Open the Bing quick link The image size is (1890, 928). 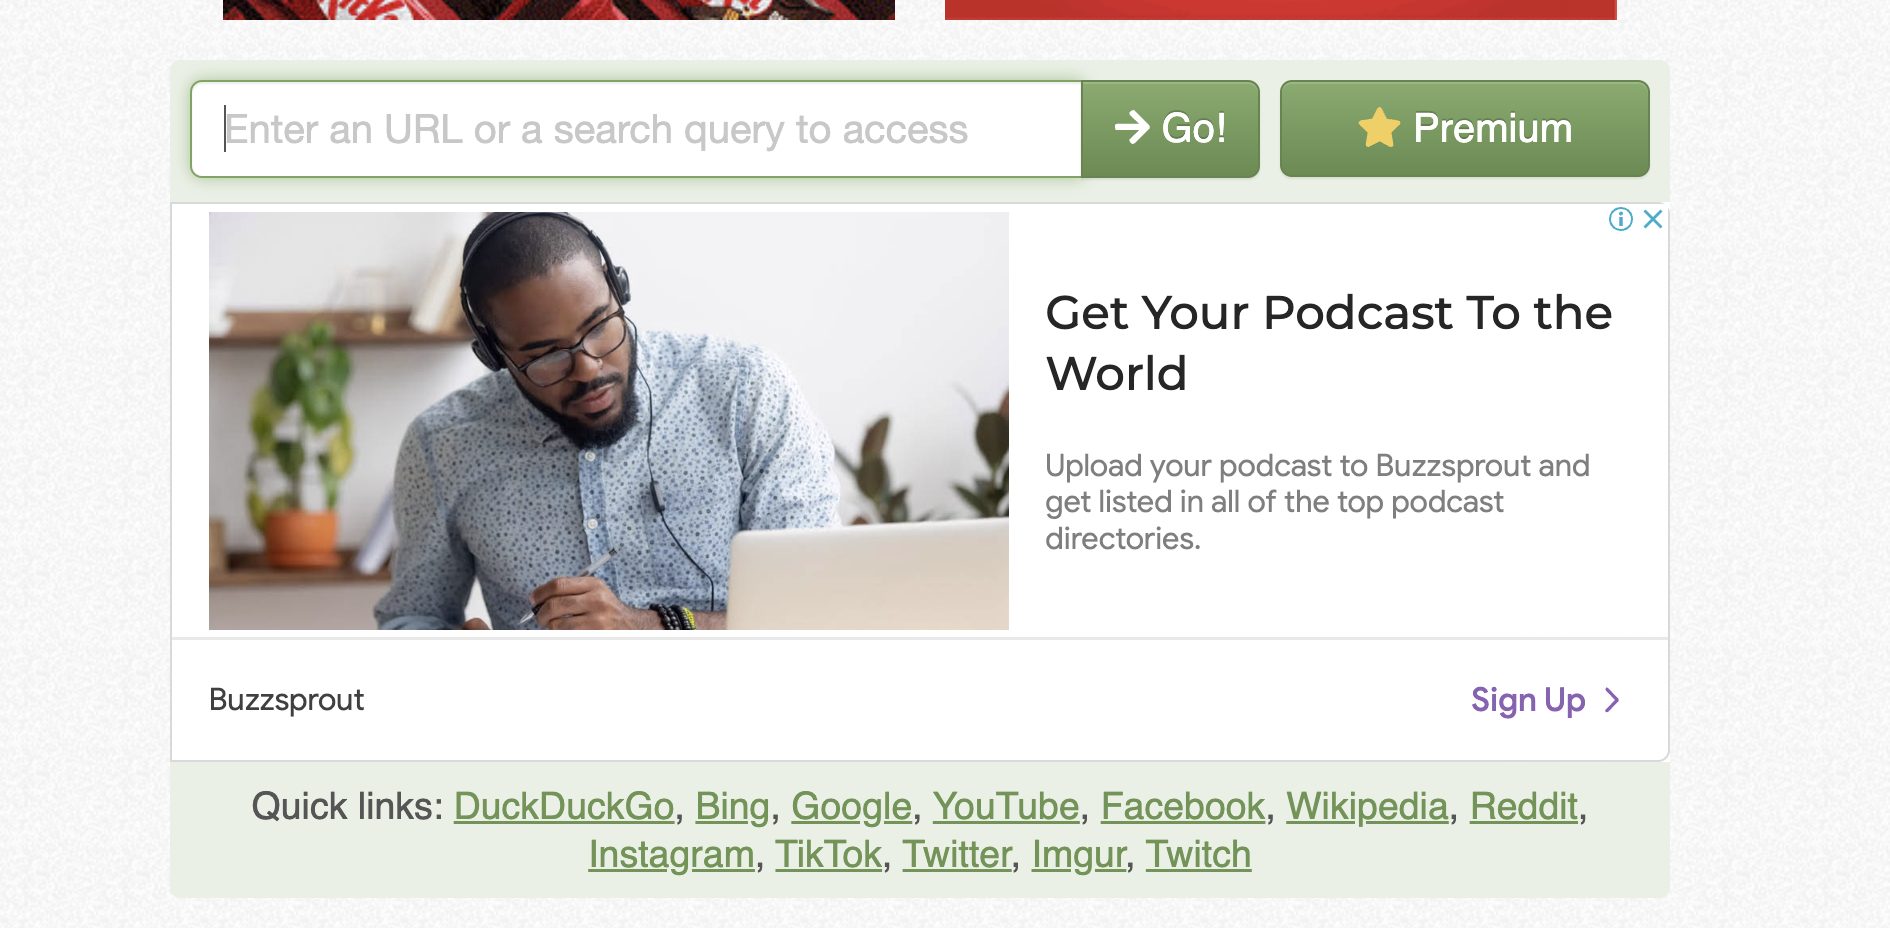732,806
